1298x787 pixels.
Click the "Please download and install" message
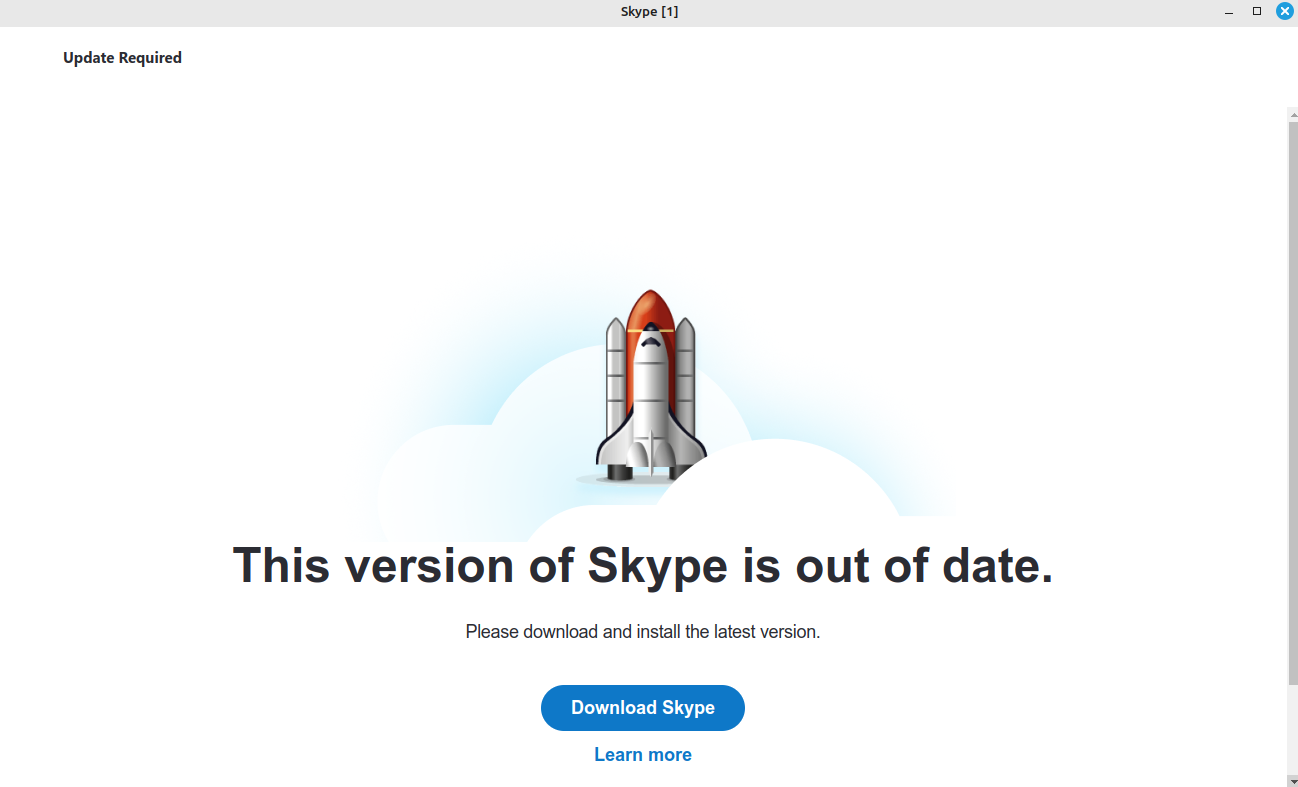(x=642, y=632)
